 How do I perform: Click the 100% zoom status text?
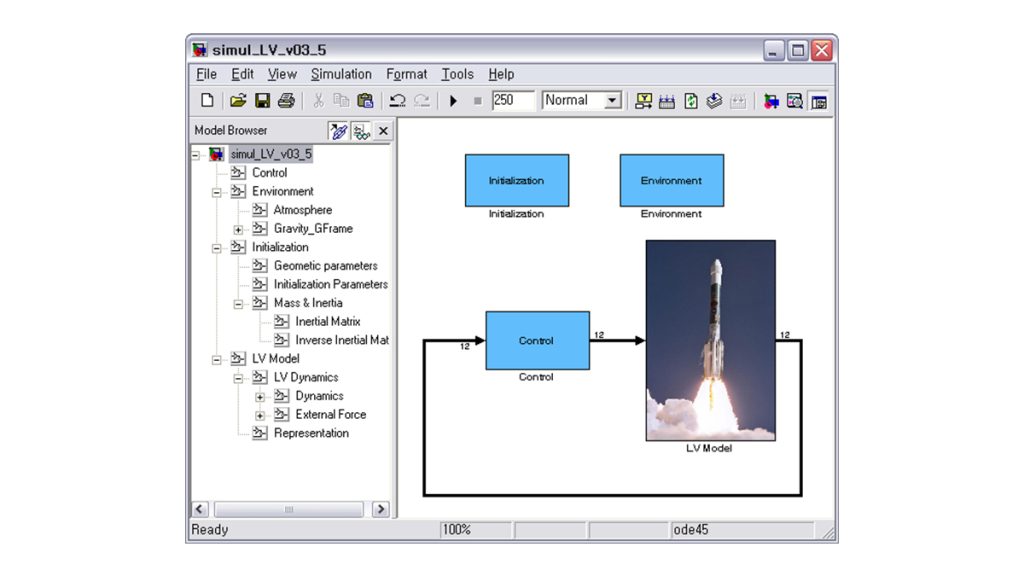click(x=456, y=530)
